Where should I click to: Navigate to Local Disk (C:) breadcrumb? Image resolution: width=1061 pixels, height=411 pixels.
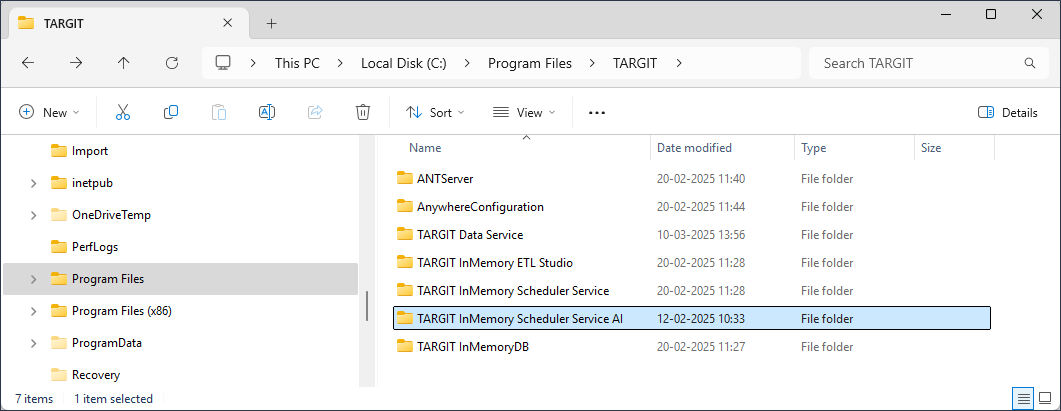pos(403,63)
